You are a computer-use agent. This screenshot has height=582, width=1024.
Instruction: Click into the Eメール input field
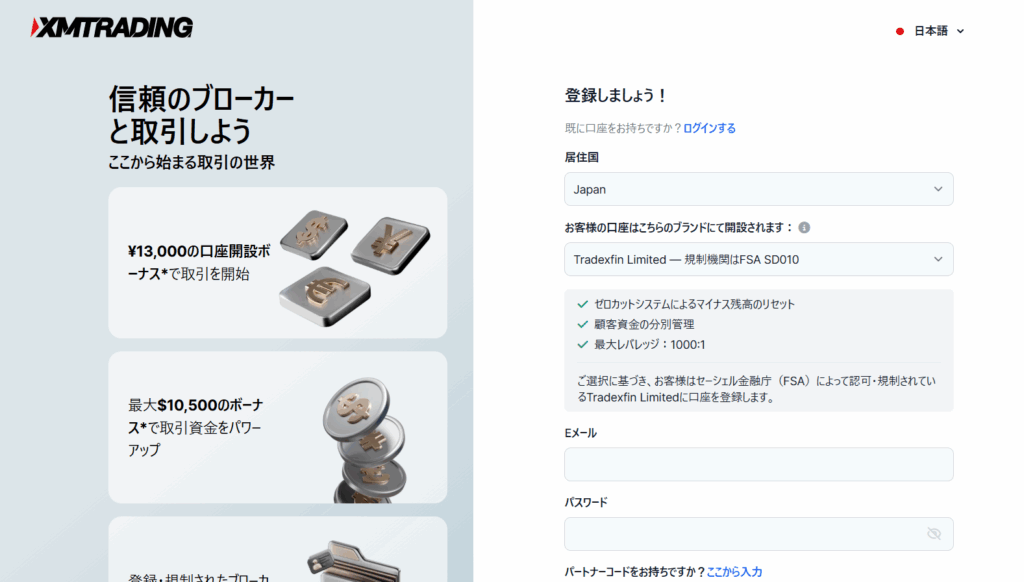coord(759,464)
